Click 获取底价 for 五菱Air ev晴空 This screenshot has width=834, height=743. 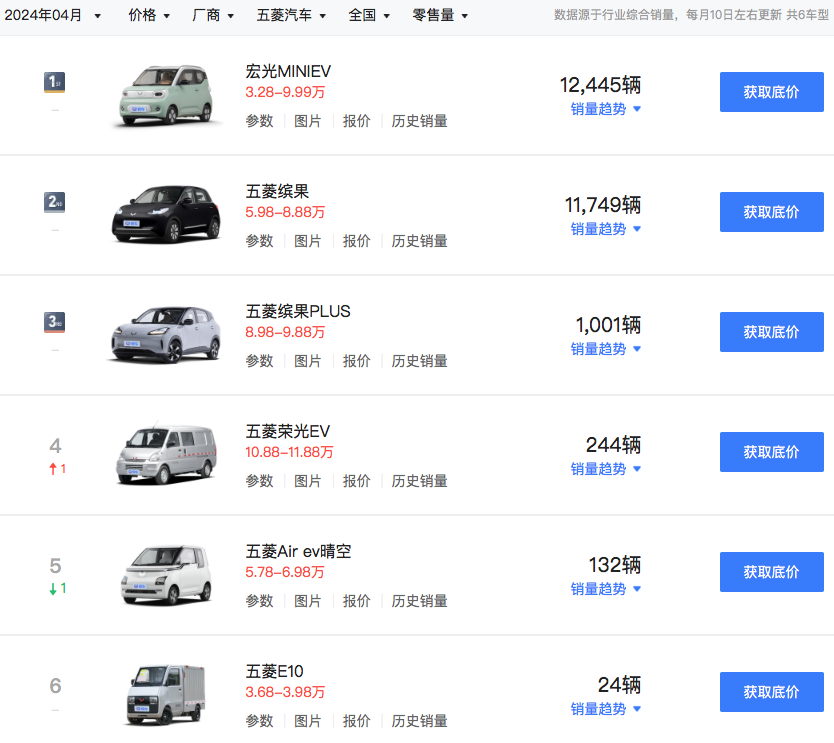pos(772,572)
